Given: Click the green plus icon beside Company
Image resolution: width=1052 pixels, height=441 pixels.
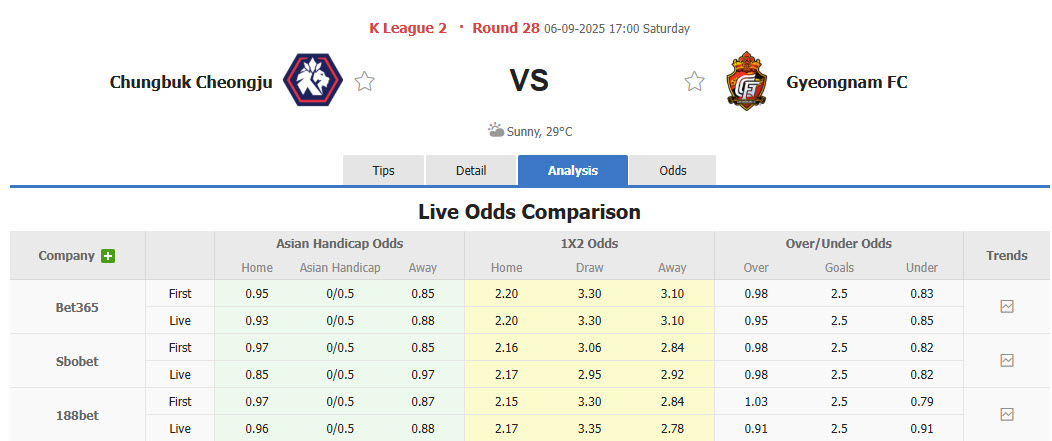Looking at the screenshot, I should point(108,256).
